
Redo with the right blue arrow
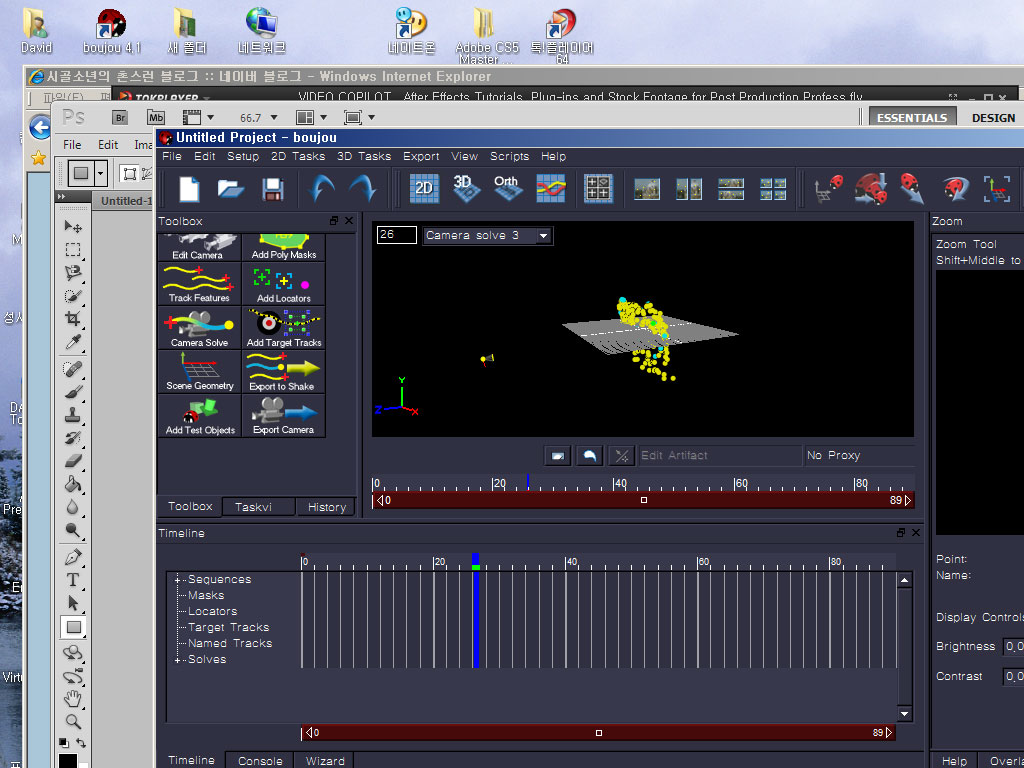[x=362, y=189]
